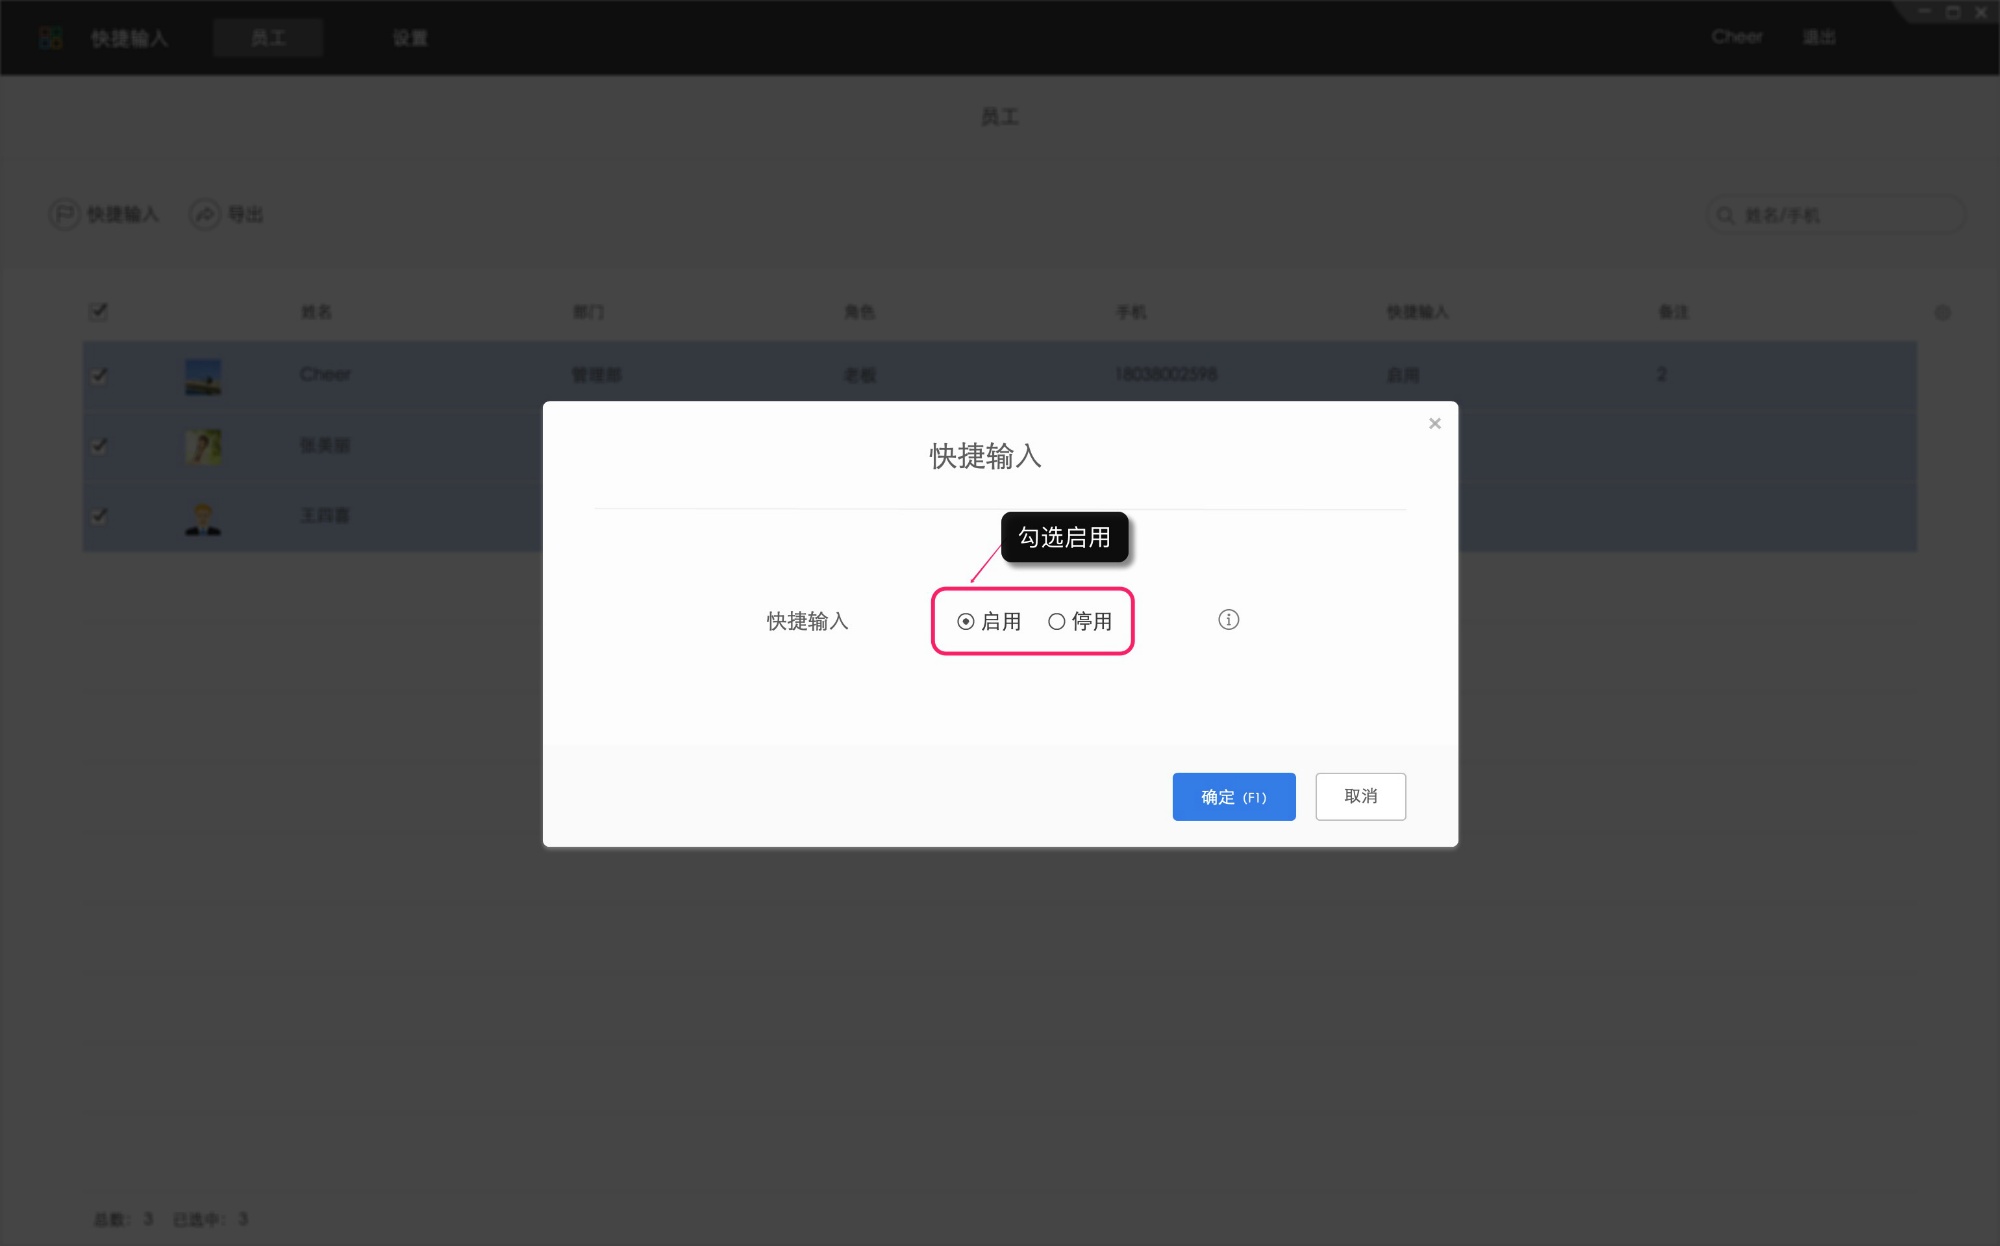Click the 导出 export icon
The image size is (2000, 1246).
coord(203,214)
